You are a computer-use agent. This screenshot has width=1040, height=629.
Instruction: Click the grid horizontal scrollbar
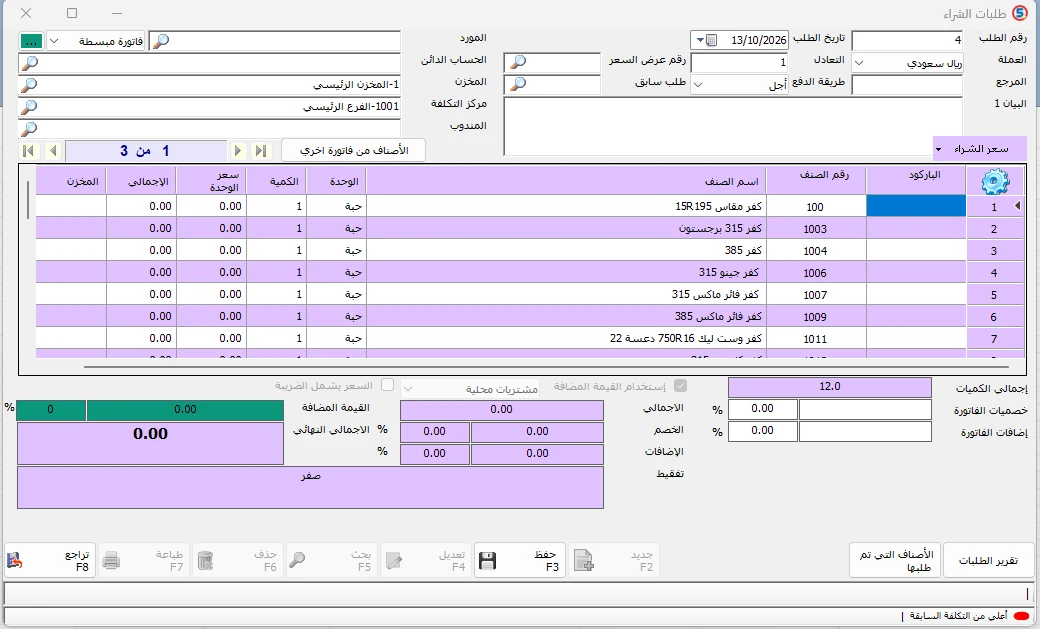546,366
